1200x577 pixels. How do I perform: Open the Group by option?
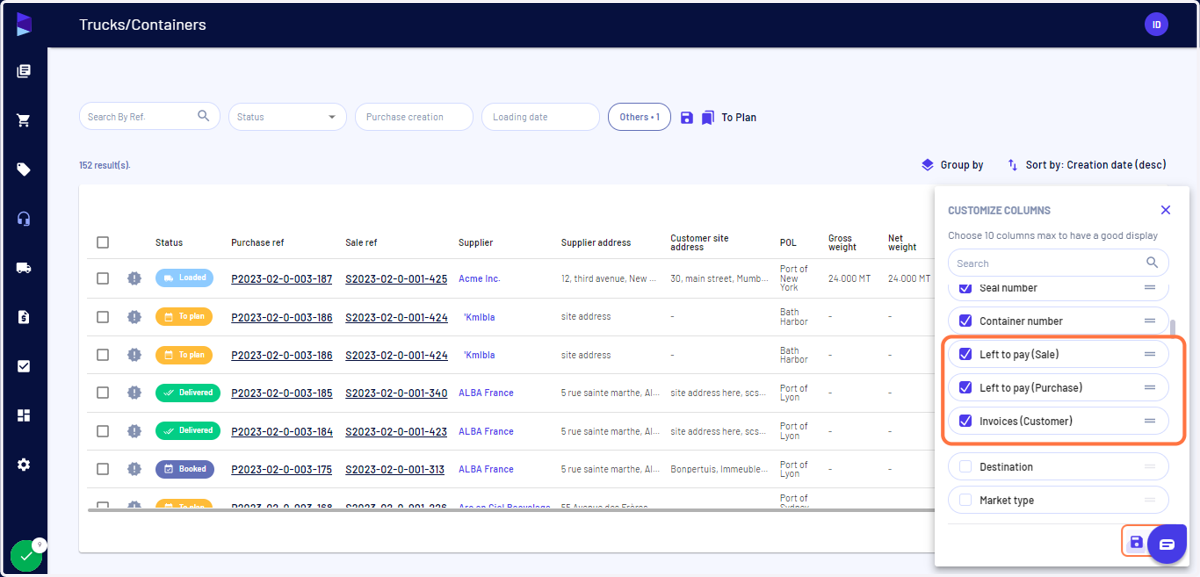(952, 165)
